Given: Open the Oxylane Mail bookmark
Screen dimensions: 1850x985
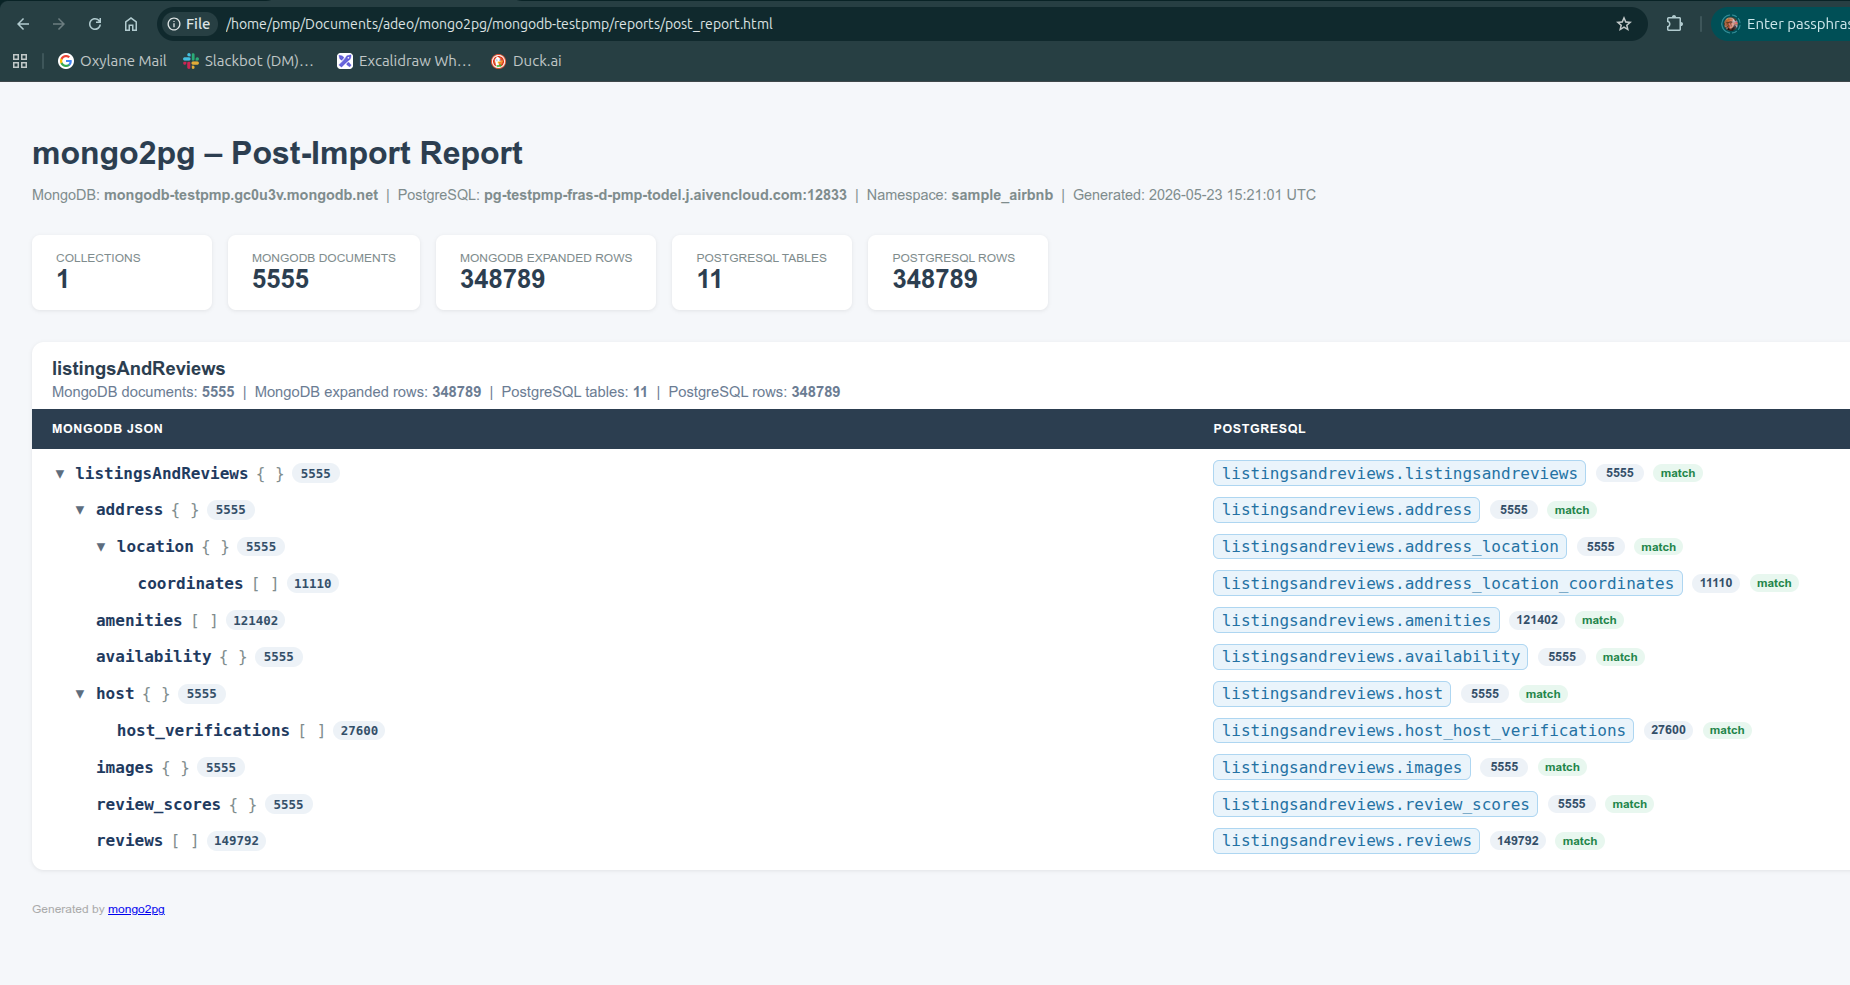Looking at the screenshot, I should [x=112, y=61].
